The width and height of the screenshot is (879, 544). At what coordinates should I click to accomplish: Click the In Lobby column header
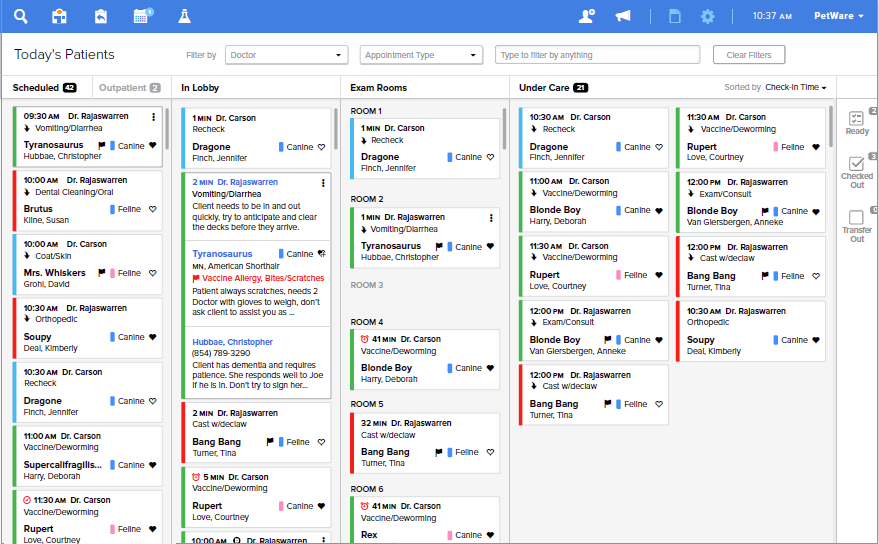pos(200,87)
